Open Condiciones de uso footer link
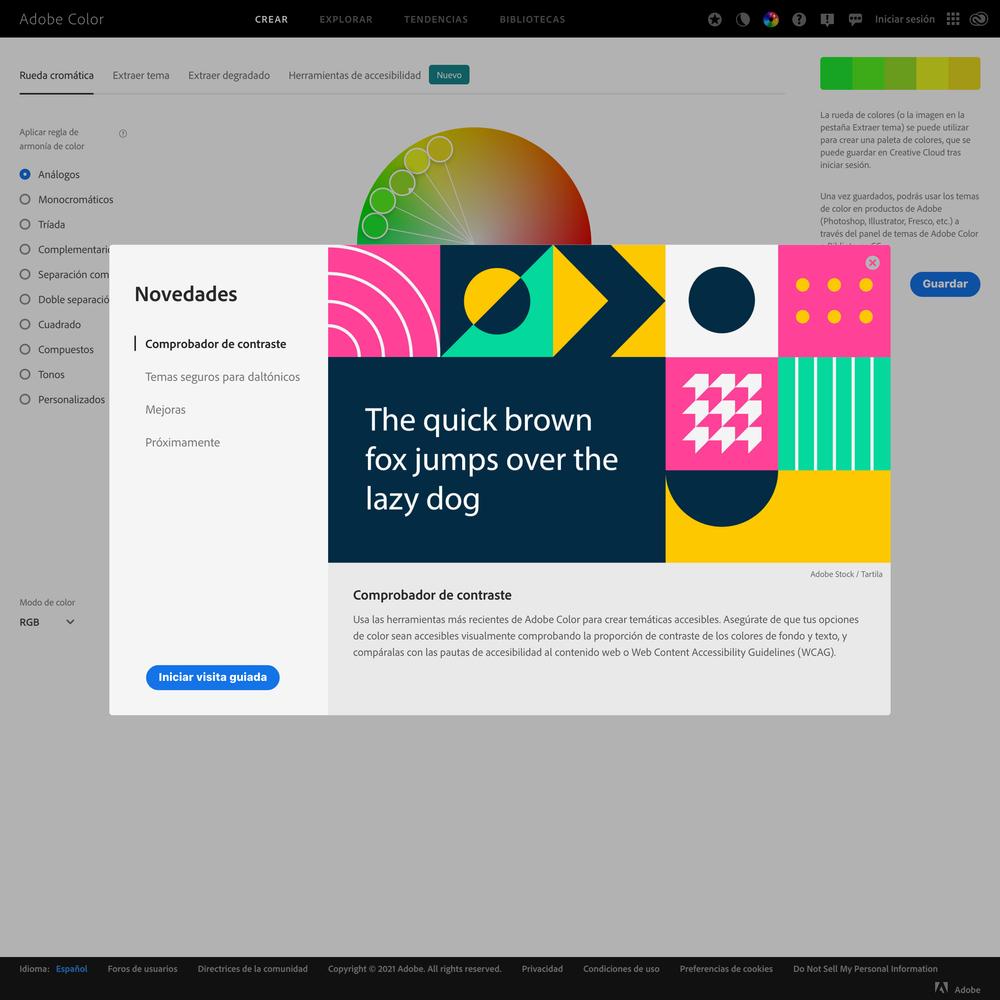The height and width of the screenshot is (1000, 1000). 621,969
